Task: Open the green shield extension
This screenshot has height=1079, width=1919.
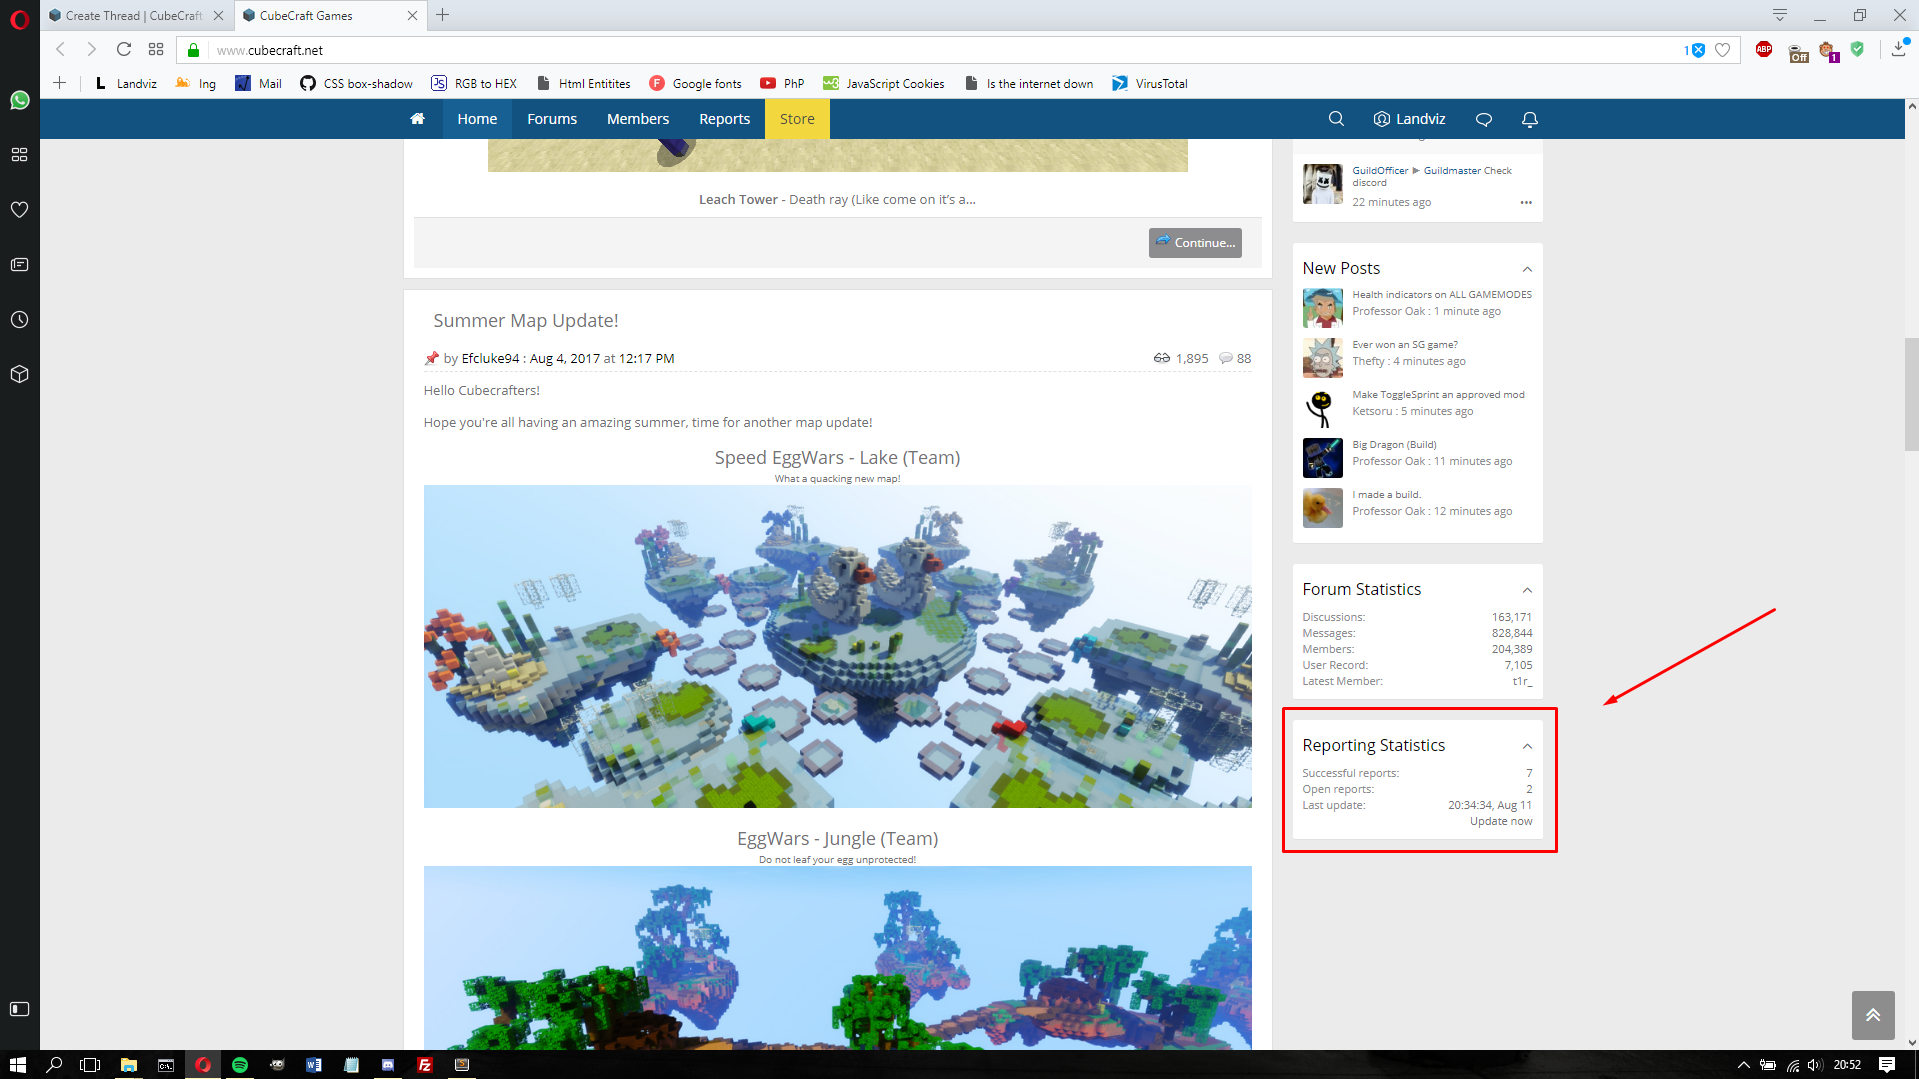Action: [1858, 49]
